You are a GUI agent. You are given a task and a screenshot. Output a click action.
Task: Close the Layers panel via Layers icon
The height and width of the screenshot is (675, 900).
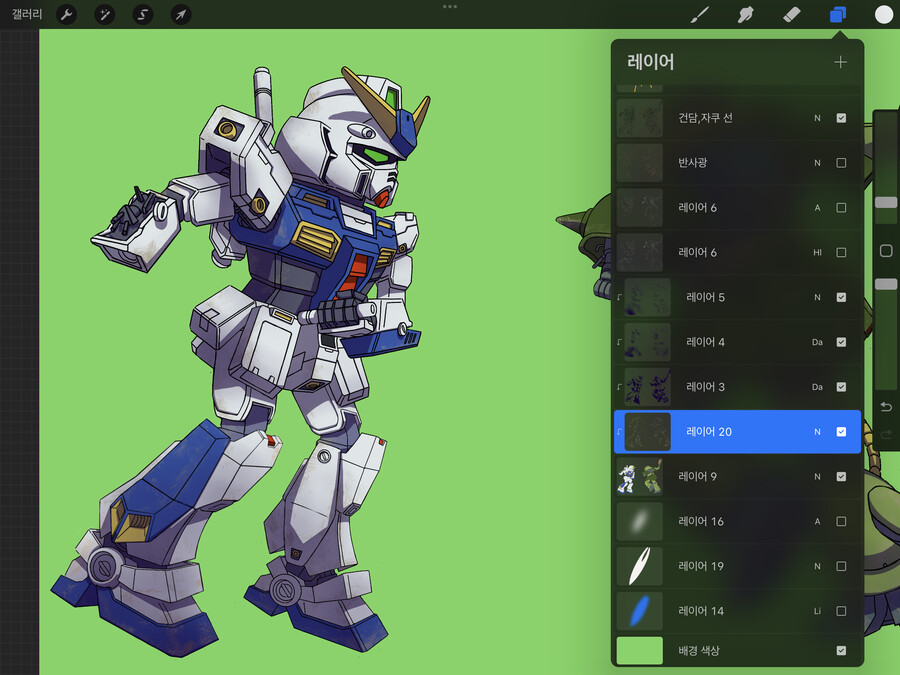pos(838,15)
